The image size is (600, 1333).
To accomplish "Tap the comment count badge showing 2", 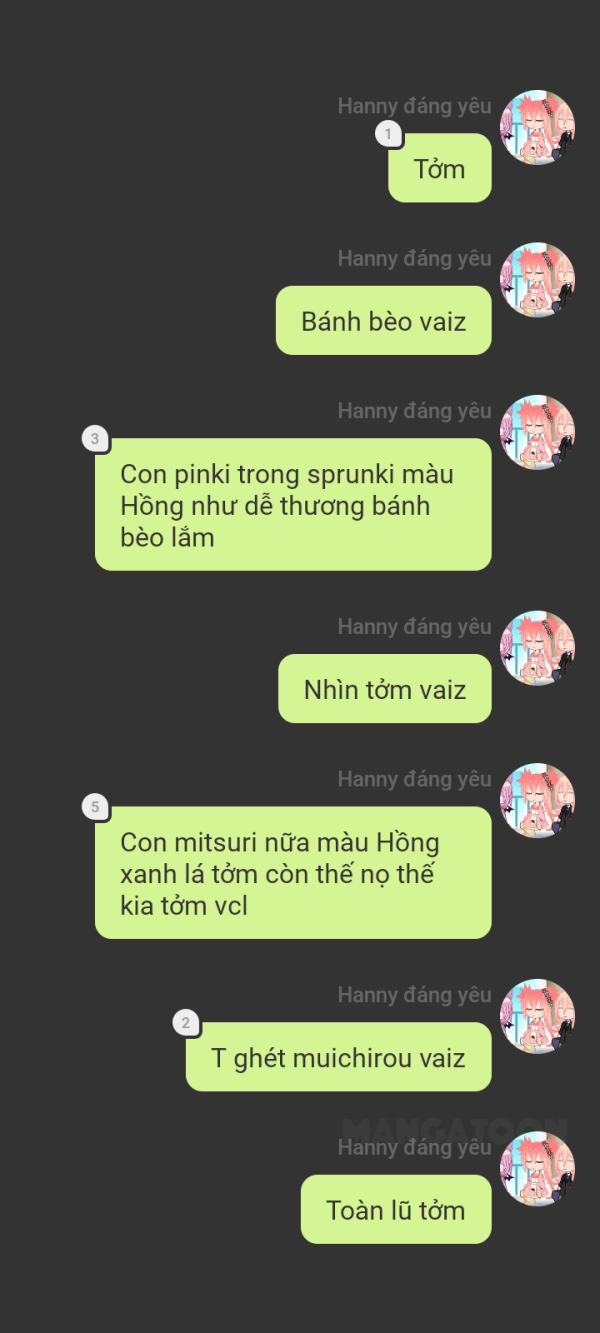I will click(185, 1023).
